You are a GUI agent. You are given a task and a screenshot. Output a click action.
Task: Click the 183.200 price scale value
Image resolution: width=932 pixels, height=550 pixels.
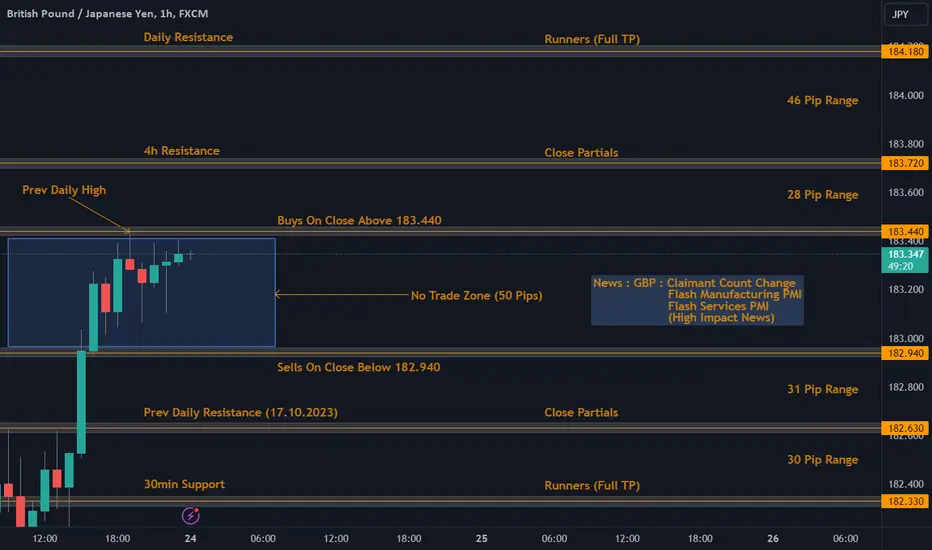(906, 290)
